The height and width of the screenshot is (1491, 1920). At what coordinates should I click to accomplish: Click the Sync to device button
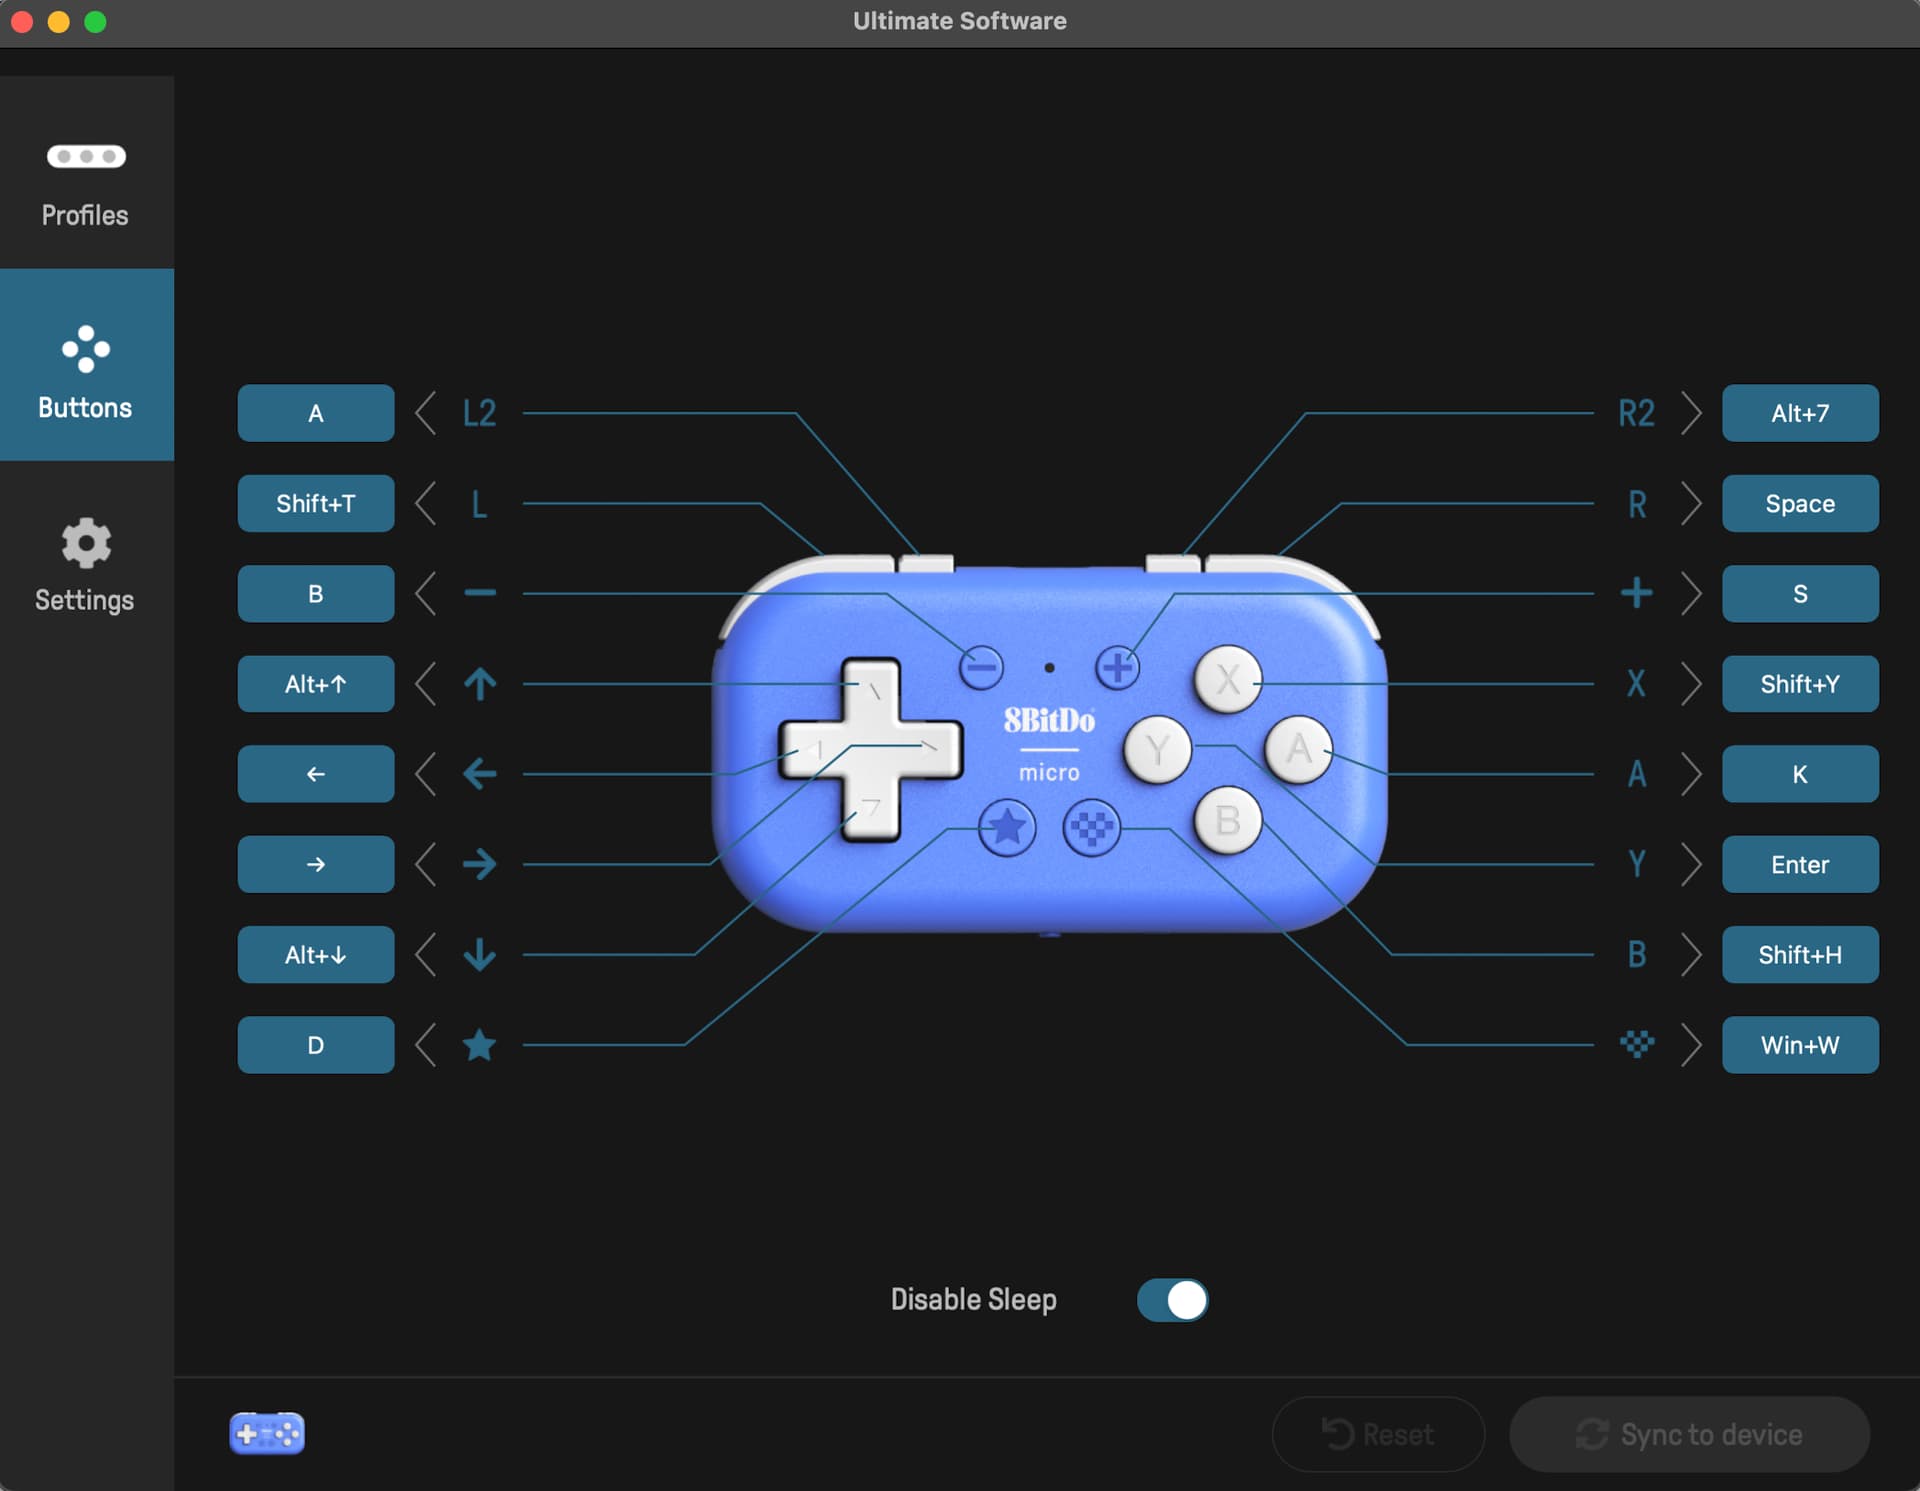click(1689, 1434)
